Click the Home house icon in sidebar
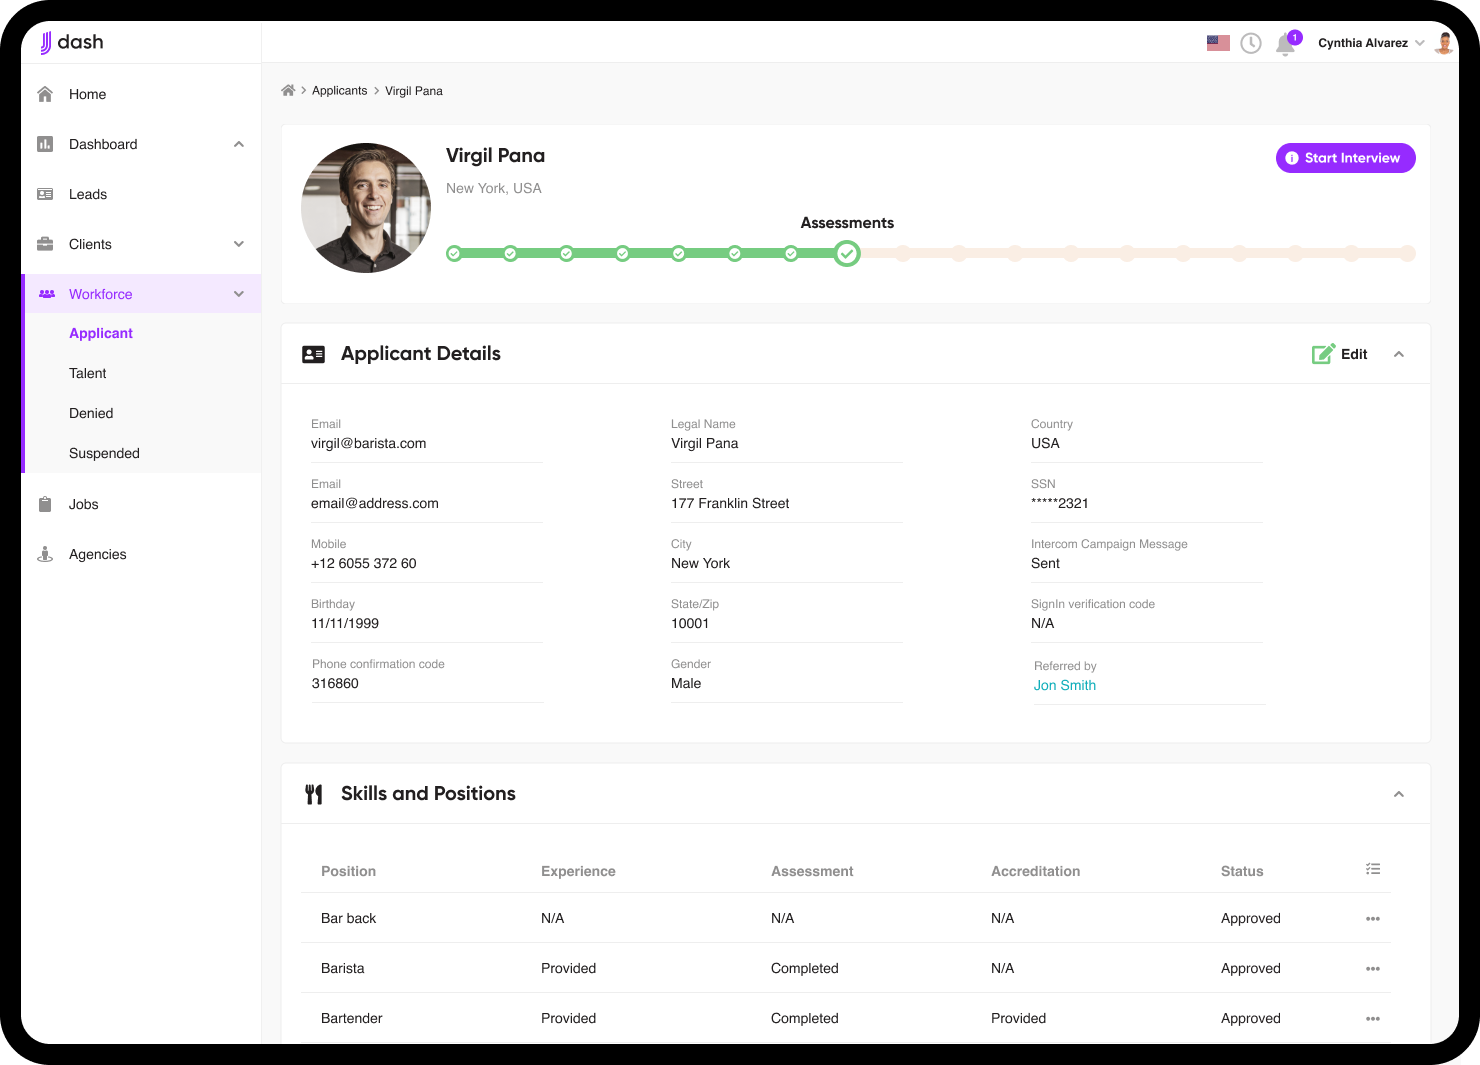1480x1065 pixels. (x=45, y=94)
